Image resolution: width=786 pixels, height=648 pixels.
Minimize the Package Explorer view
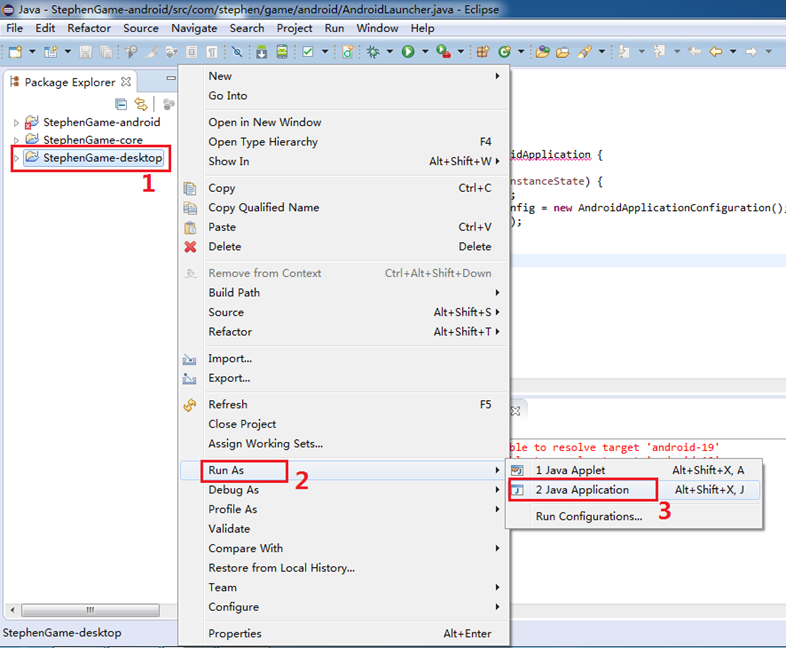[x=171, y=78]
